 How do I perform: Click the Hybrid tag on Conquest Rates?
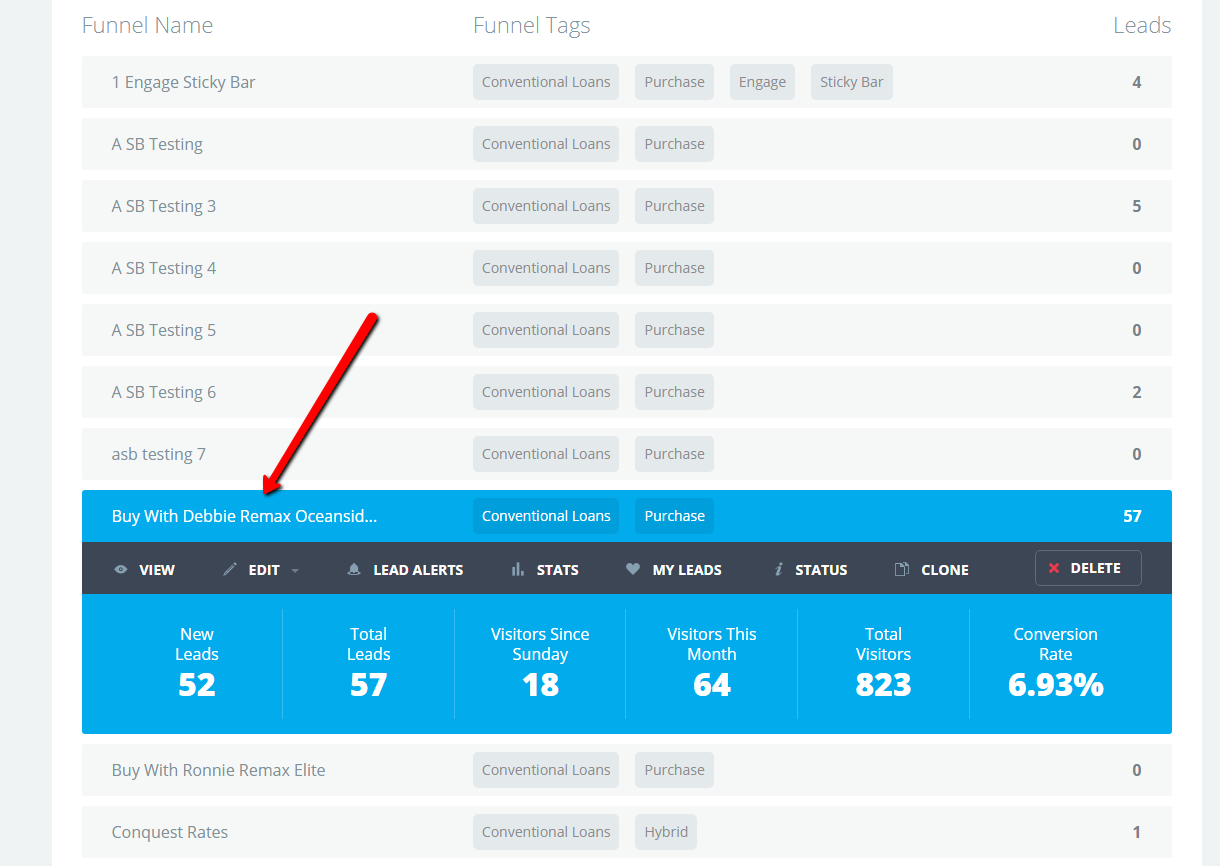click(x=666, y=832)
